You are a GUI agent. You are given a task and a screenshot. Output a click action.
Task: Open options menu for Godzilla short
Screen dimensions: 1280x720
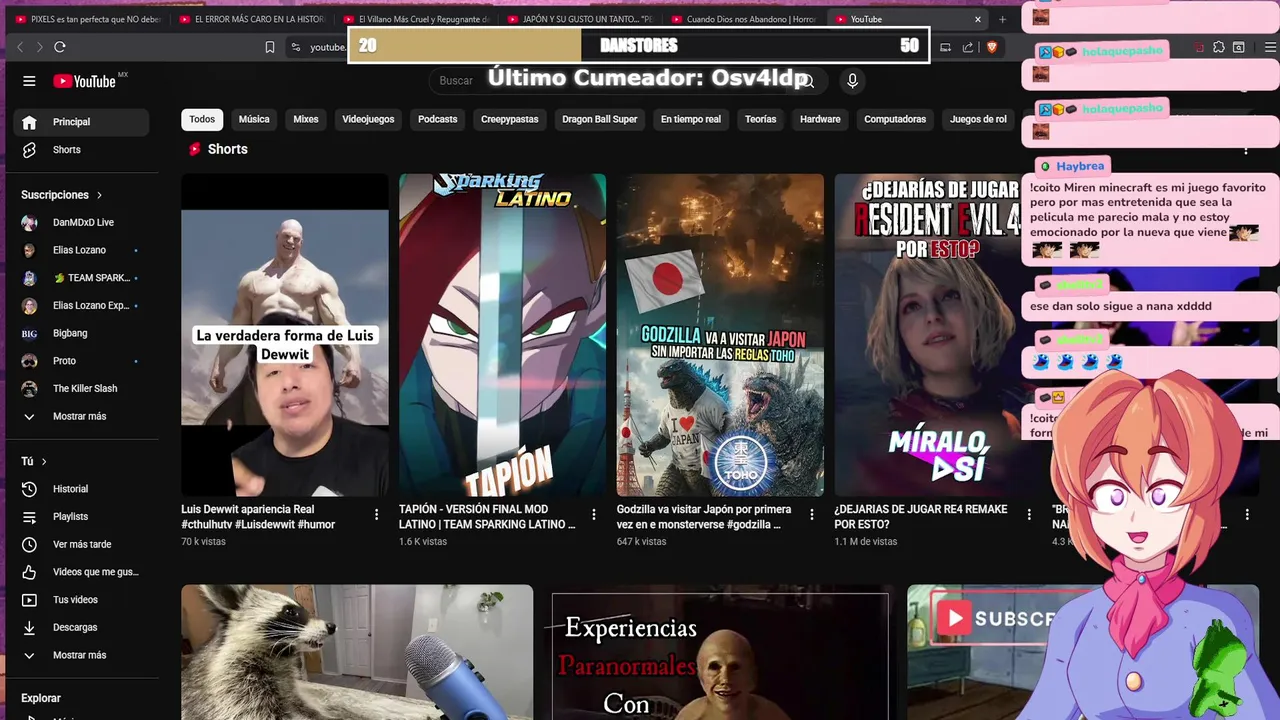click(812, 514)
